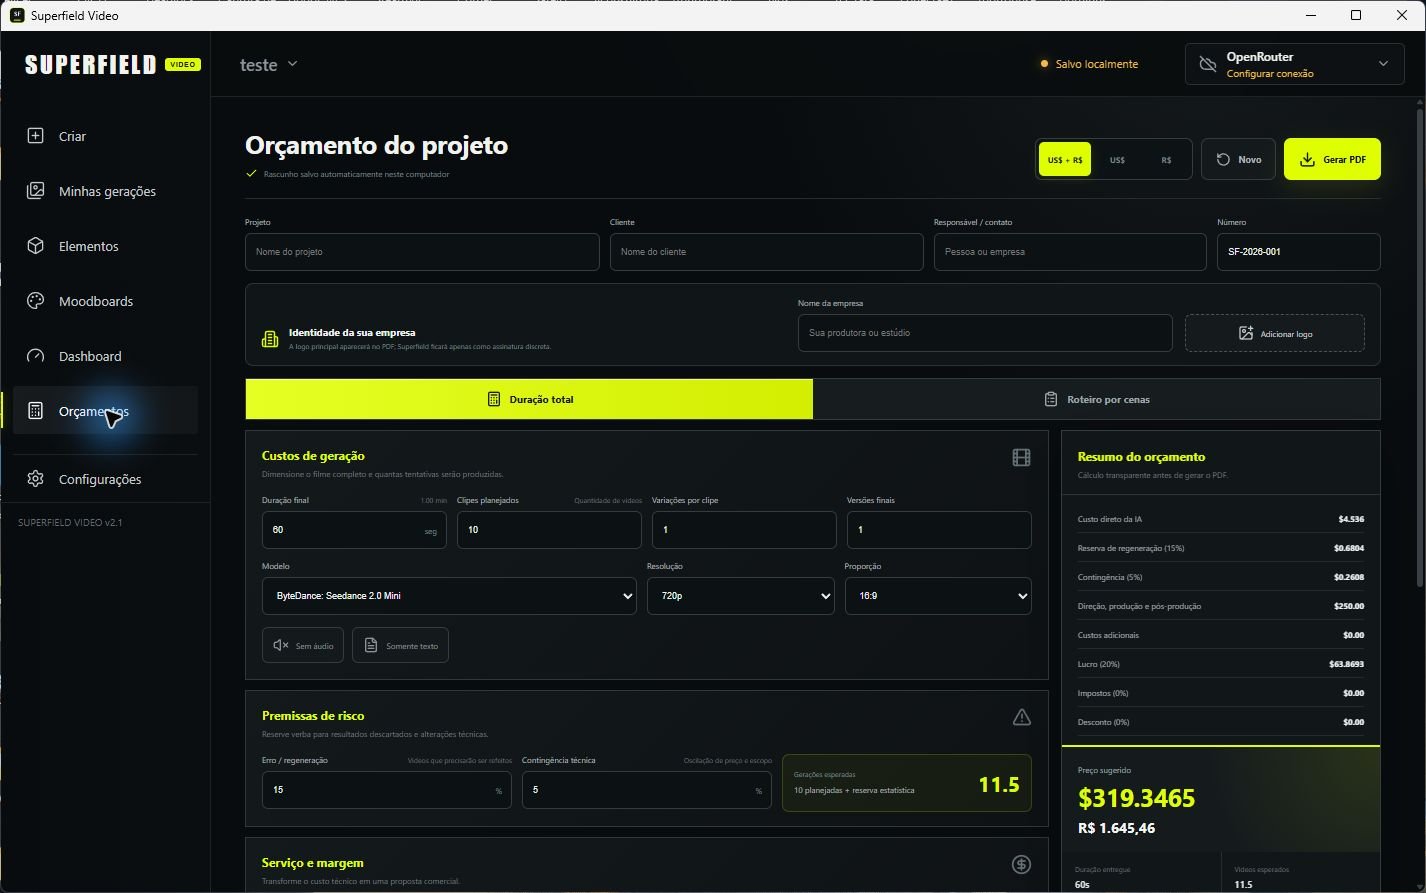
Task: Go to Elementos in the sidebar
Action: click(105, 246)
